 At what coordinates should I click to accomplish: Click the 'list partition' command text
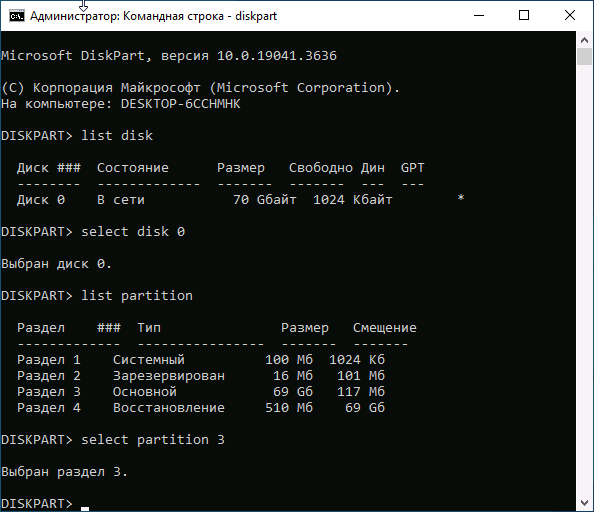point(137,295)
